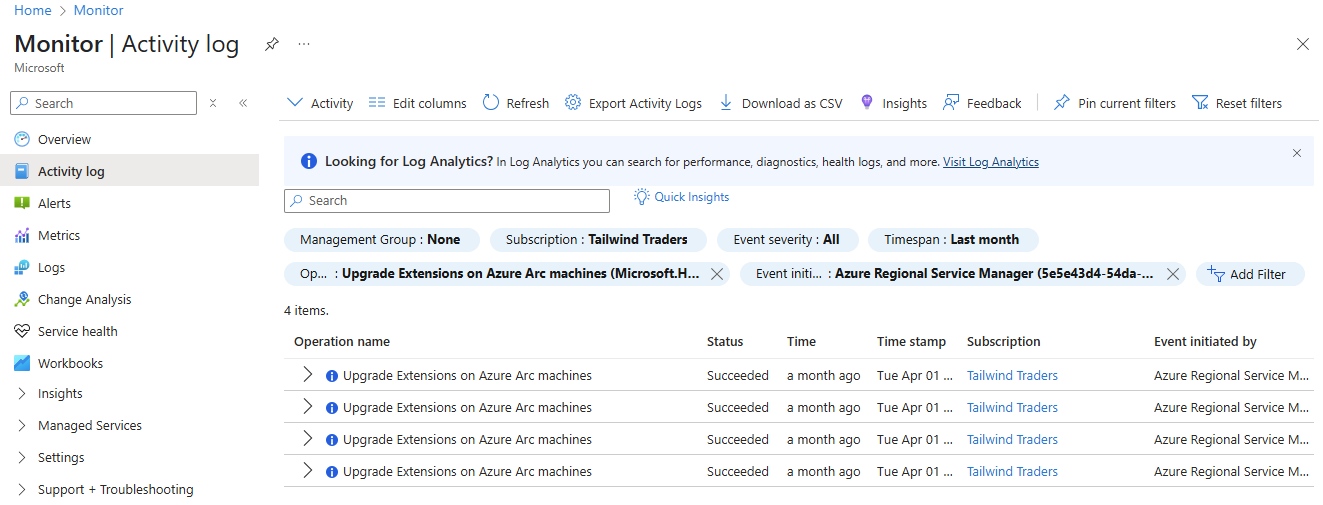Change the Management Group filter
The height and width of the screenshot is (505, 1323).
381,240
